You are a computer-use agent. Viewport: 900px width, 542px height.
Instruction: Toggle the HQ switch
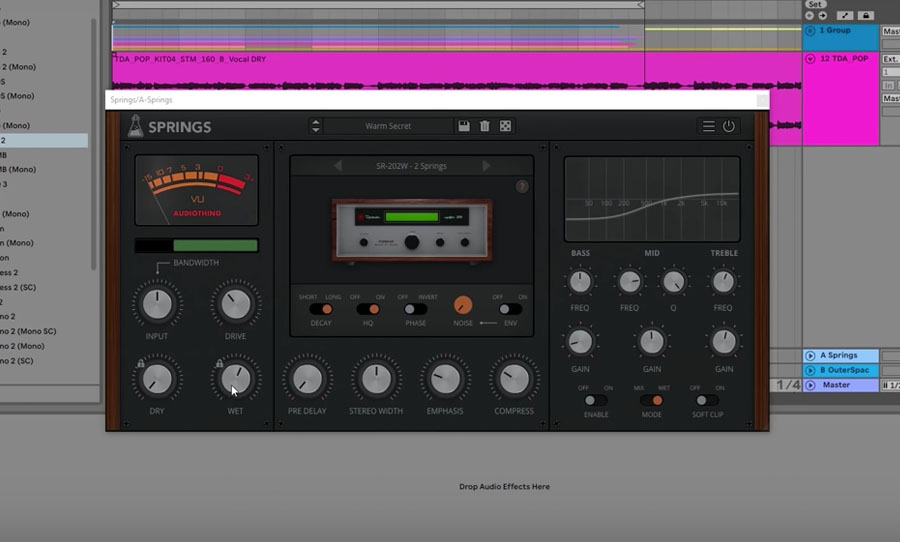(368, 309)
